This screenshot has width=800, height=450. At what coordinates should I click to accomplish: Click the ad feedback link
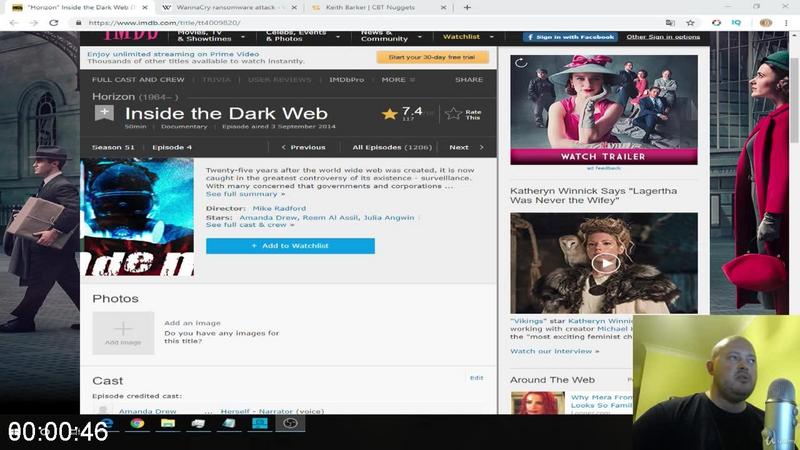(x=604, y=168)
